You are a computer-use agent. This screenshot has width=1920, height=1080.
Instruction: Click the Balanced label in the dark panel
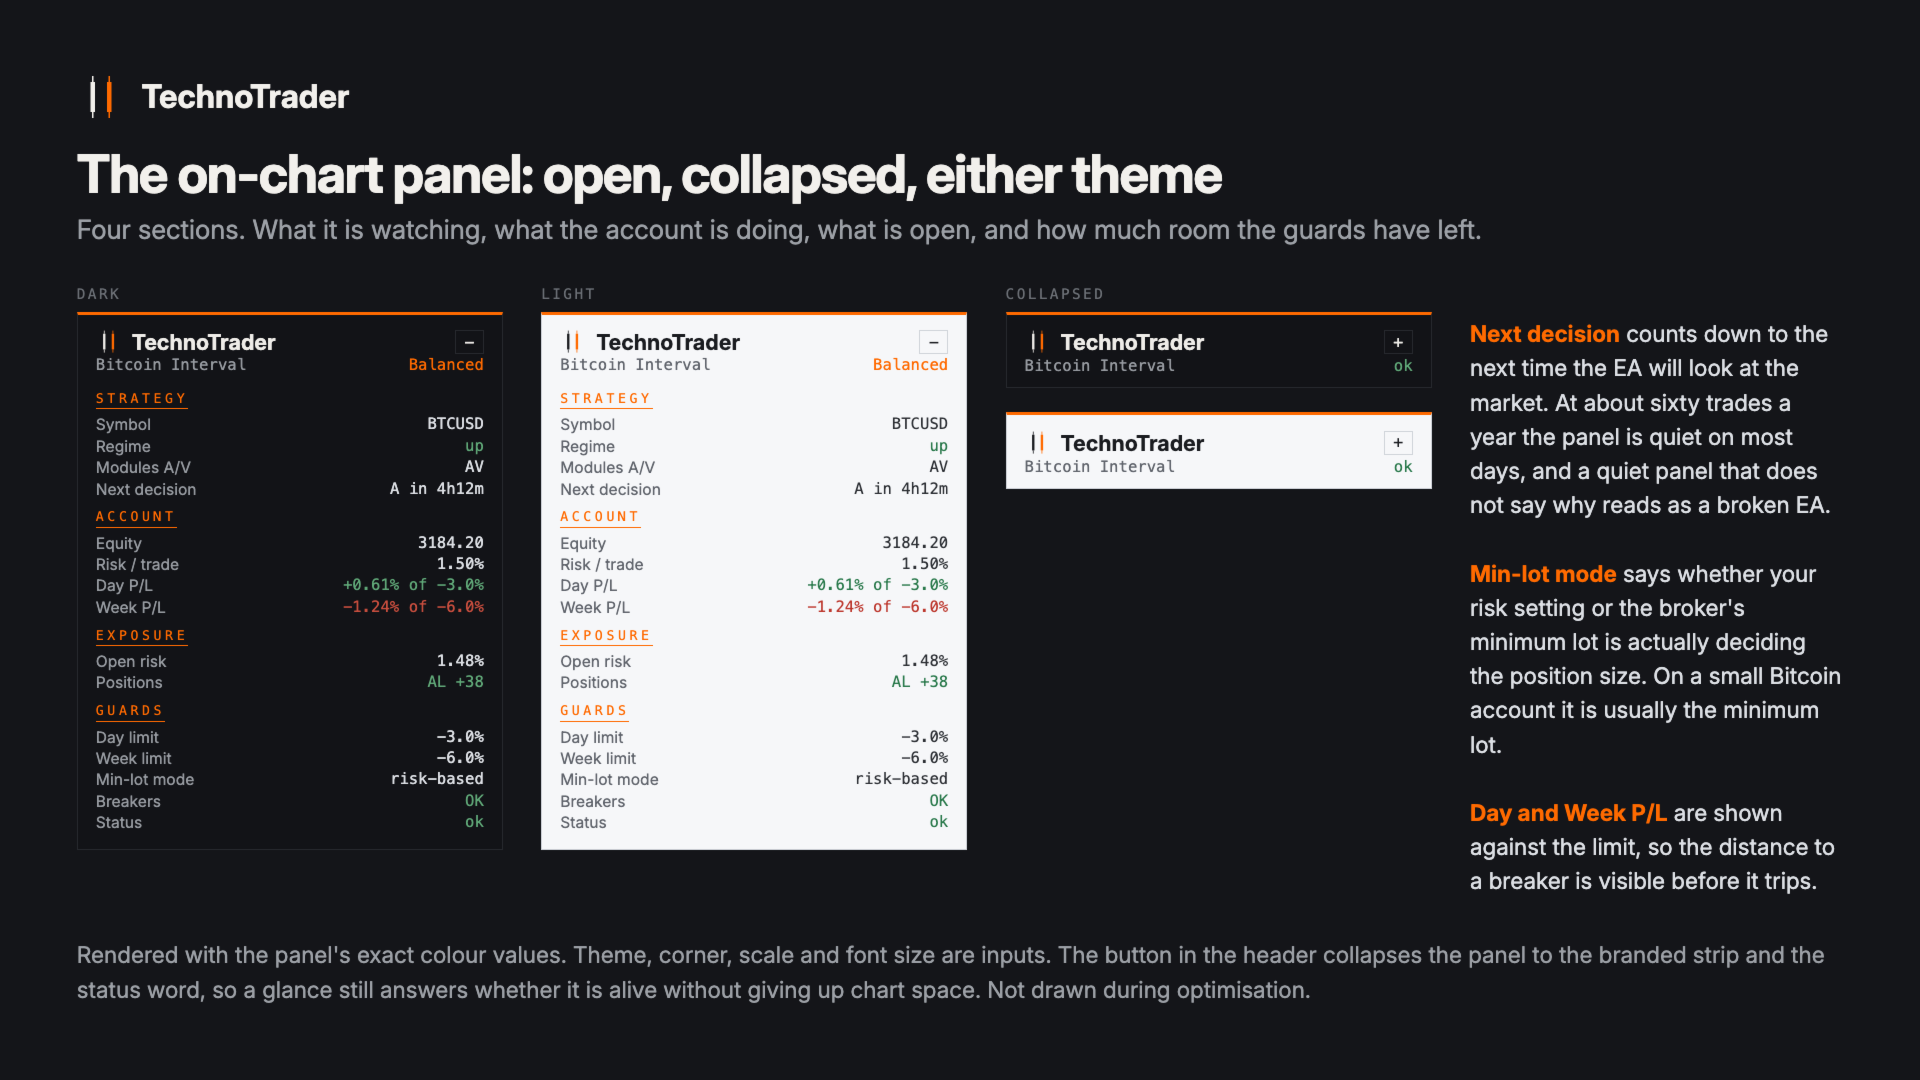pyautogui.click(x=446, y=365)
